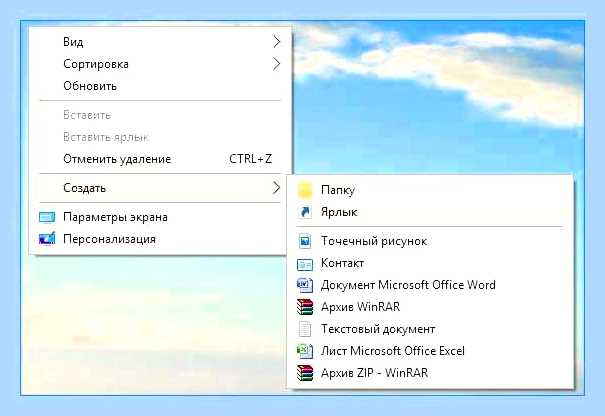This screenshot has height=416, width=605.
Task: Click the WinRAR books icon beside Архив WinRAR
Action: point(305,307)
